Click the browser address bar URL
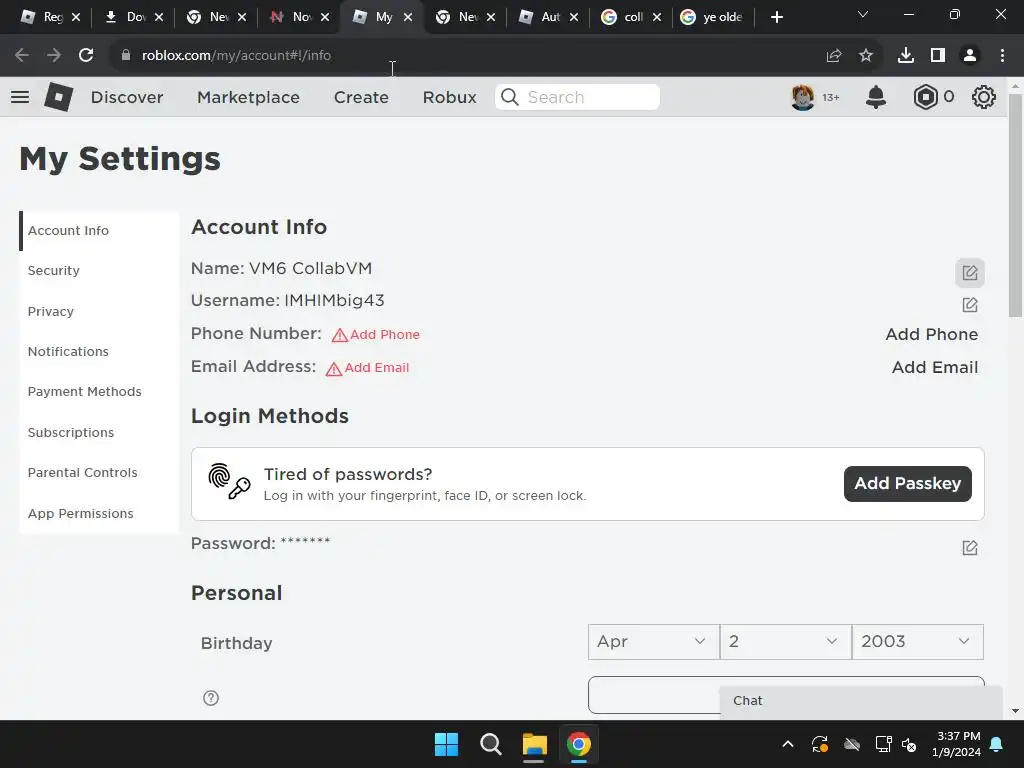This screenshot has width=1024, height=768. pos(236,56)
